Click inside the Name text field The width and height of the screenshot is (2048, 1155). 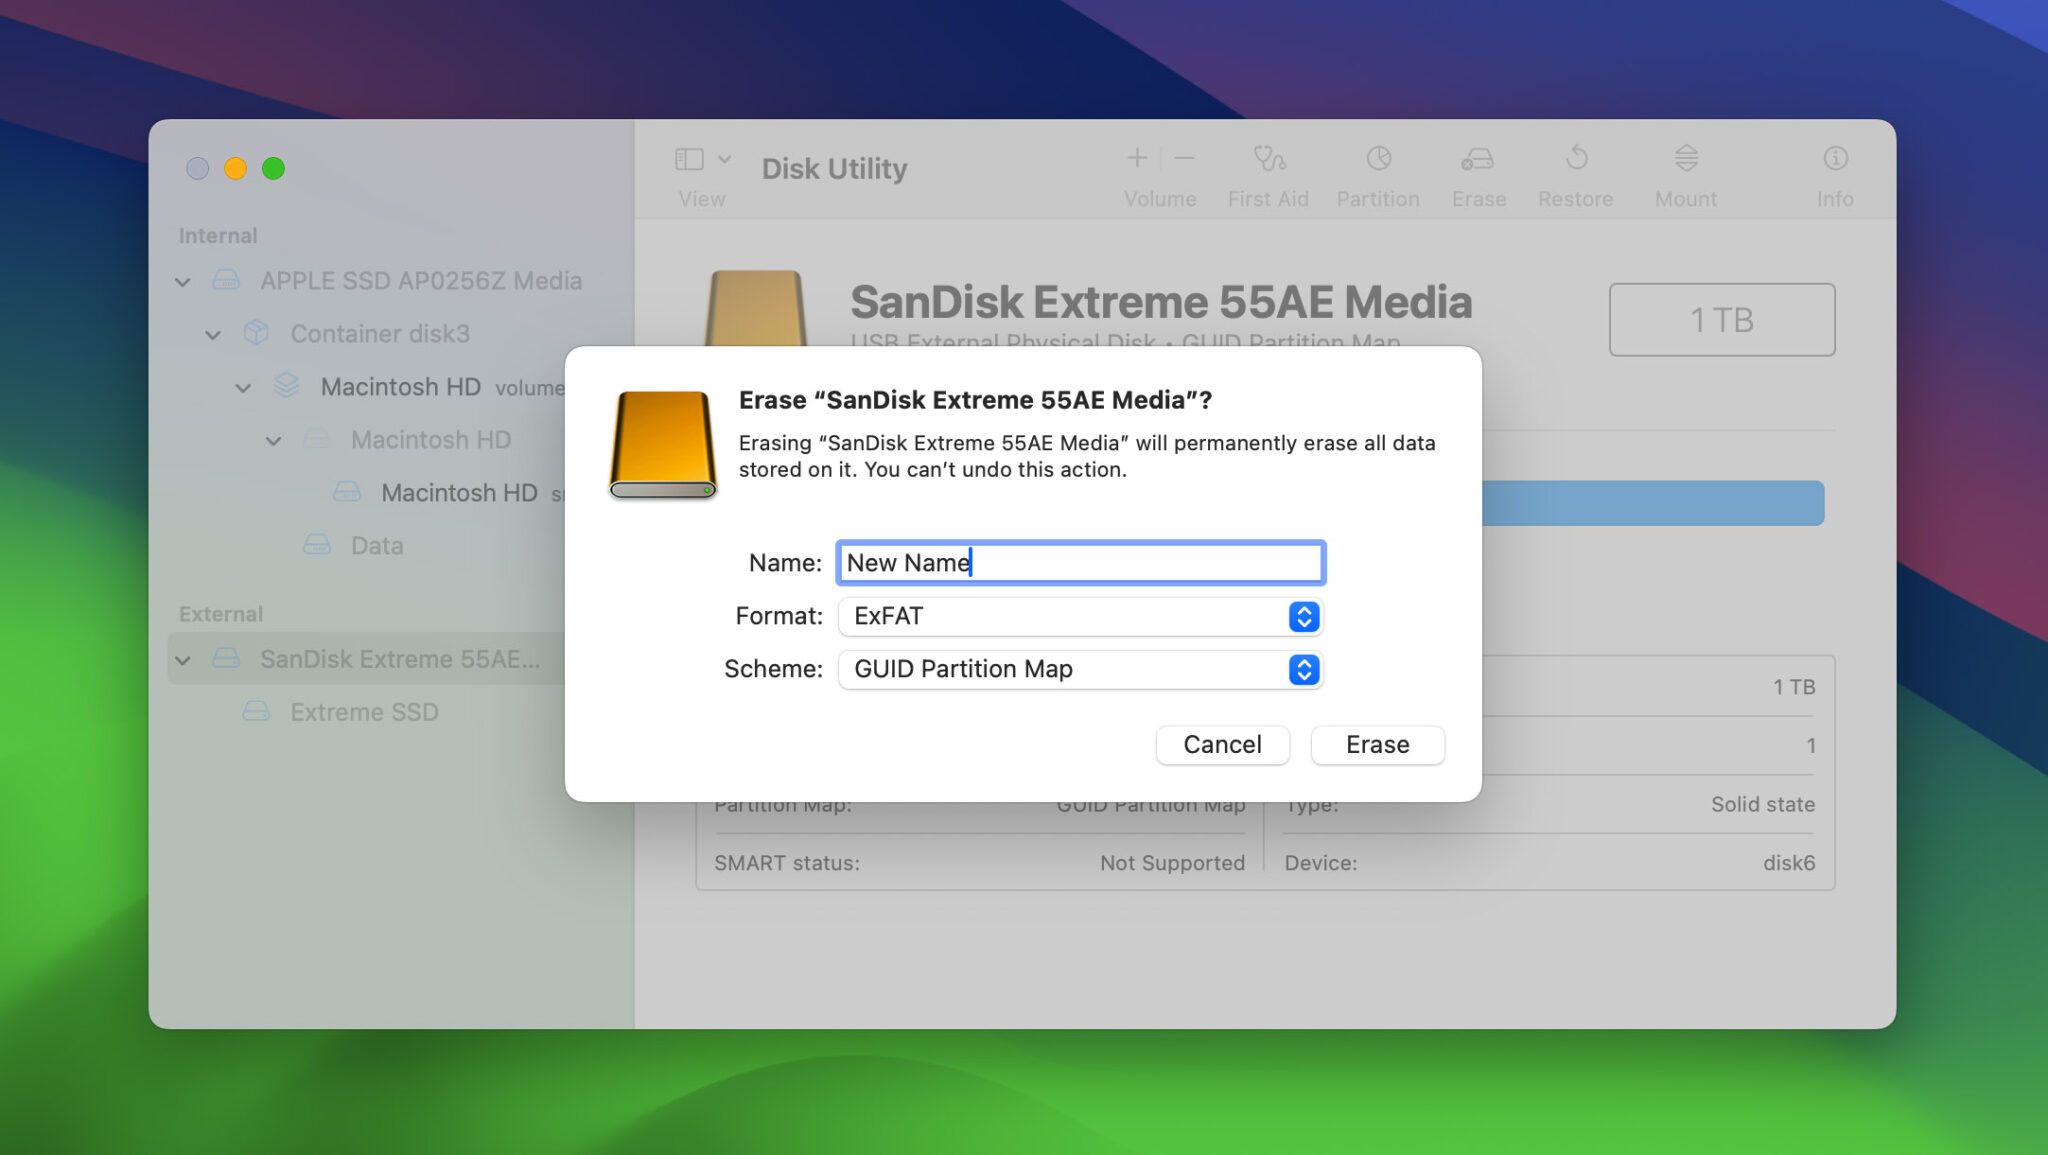point(1080,562)
